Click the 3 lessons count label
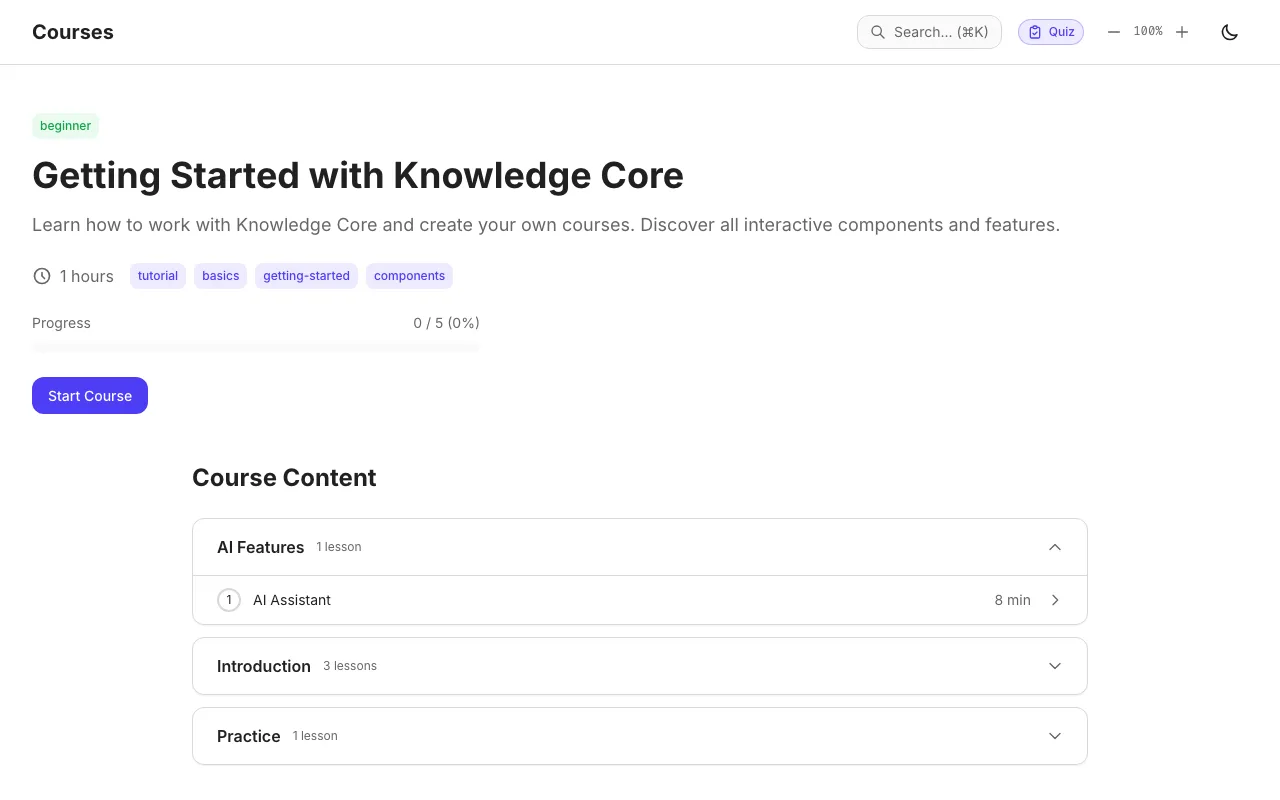1280x800 pixels. (350, 666)
